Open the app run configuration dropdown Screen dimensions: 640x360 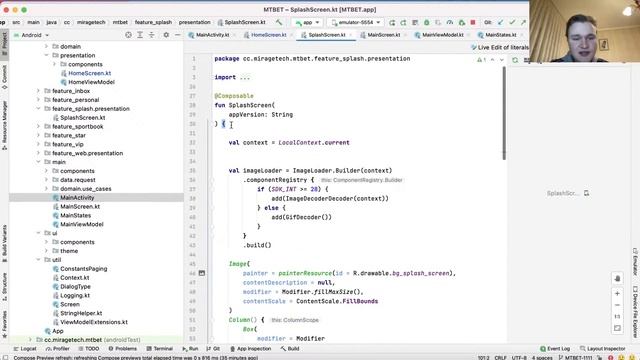(307, 22)
